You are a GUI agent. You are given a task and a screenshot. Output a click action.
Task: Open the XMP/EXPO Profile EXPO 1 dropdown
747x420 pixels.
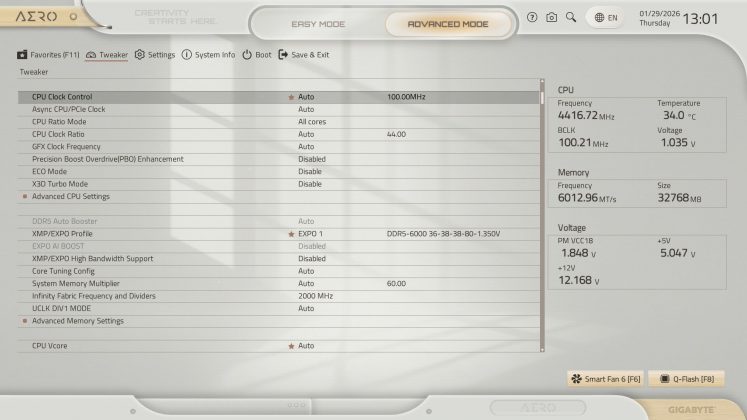[x=312, y=234]
